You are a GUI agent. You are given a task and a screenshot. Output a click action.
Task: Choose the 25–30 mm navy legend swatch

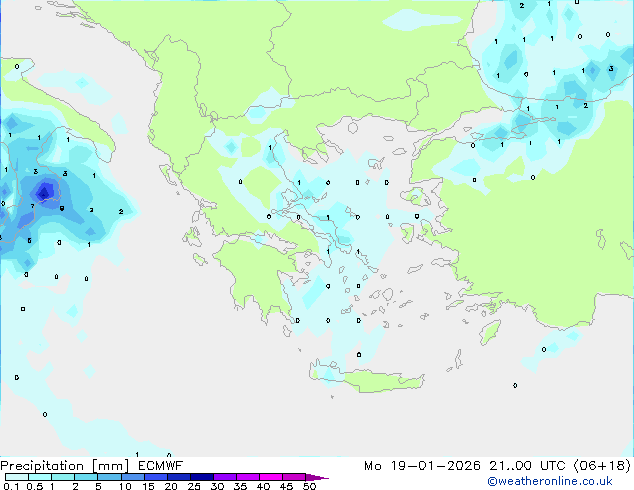point(202,477)
